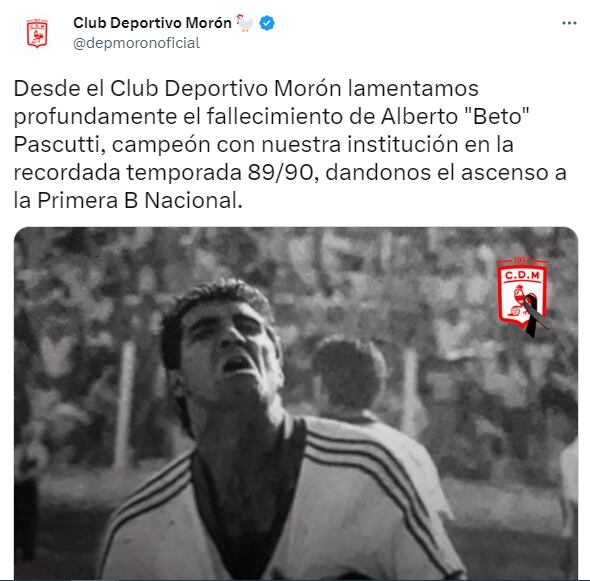Click the 'Primera B Nacional' text
Viewport: 590px width, 581px height.
point(138,201)
